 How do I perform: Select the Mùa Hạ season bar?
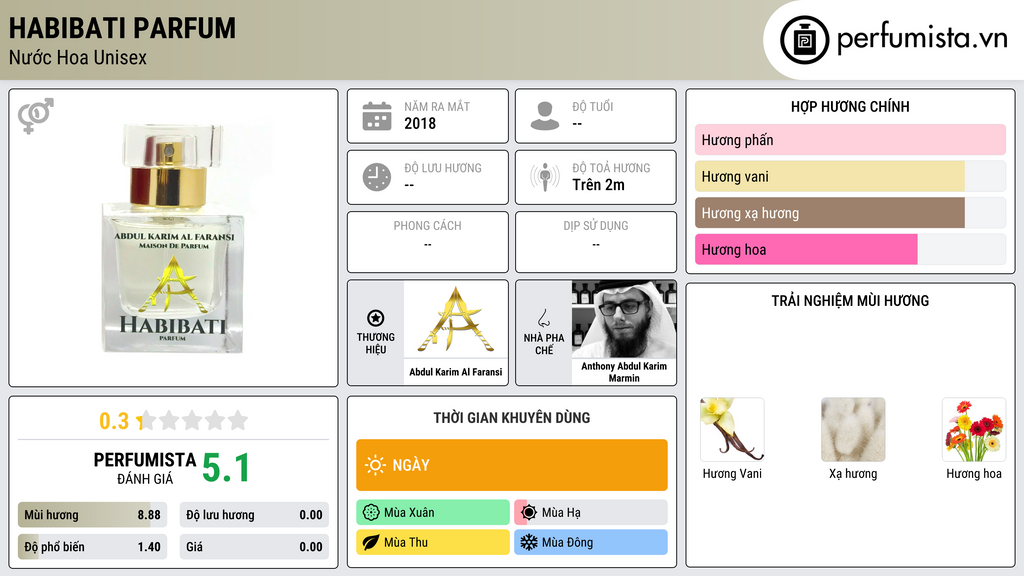point(591,513)
